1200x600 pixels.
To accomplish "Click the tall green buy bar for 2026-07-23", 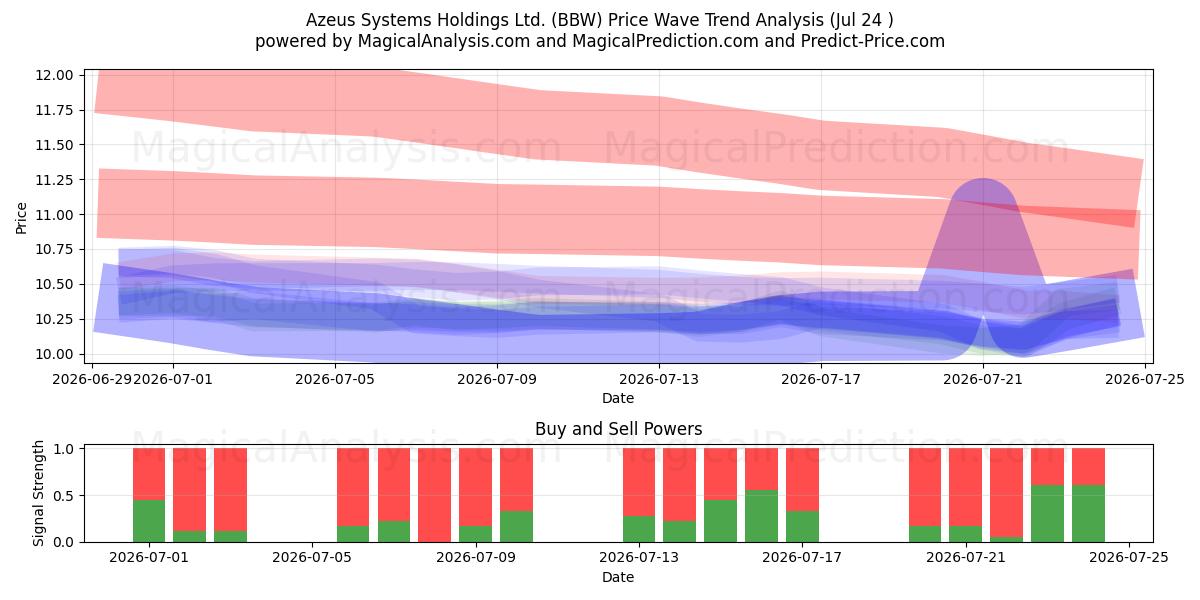I will pyautogui.click(x=1047, y=514).
